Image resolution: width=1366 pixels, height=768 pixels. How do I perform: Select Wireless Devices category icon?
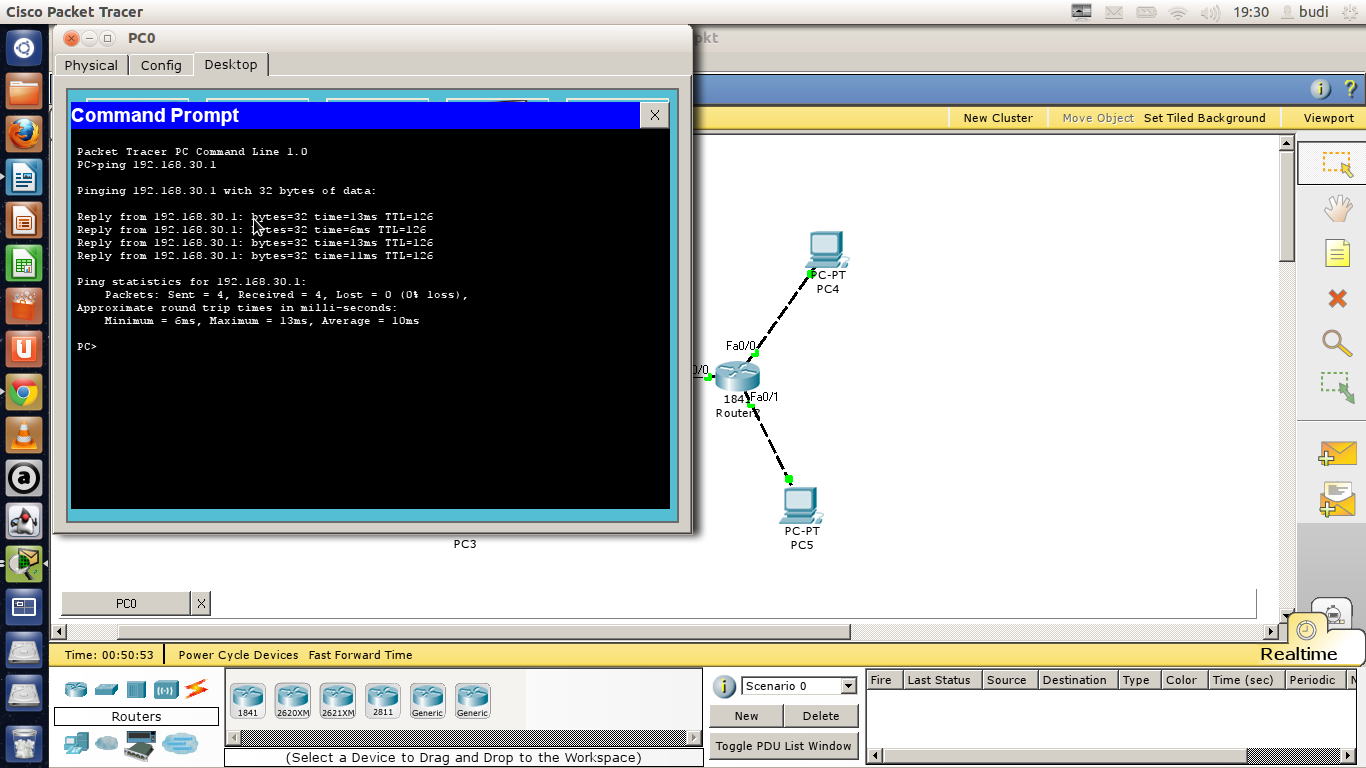[x=166, y=689]
